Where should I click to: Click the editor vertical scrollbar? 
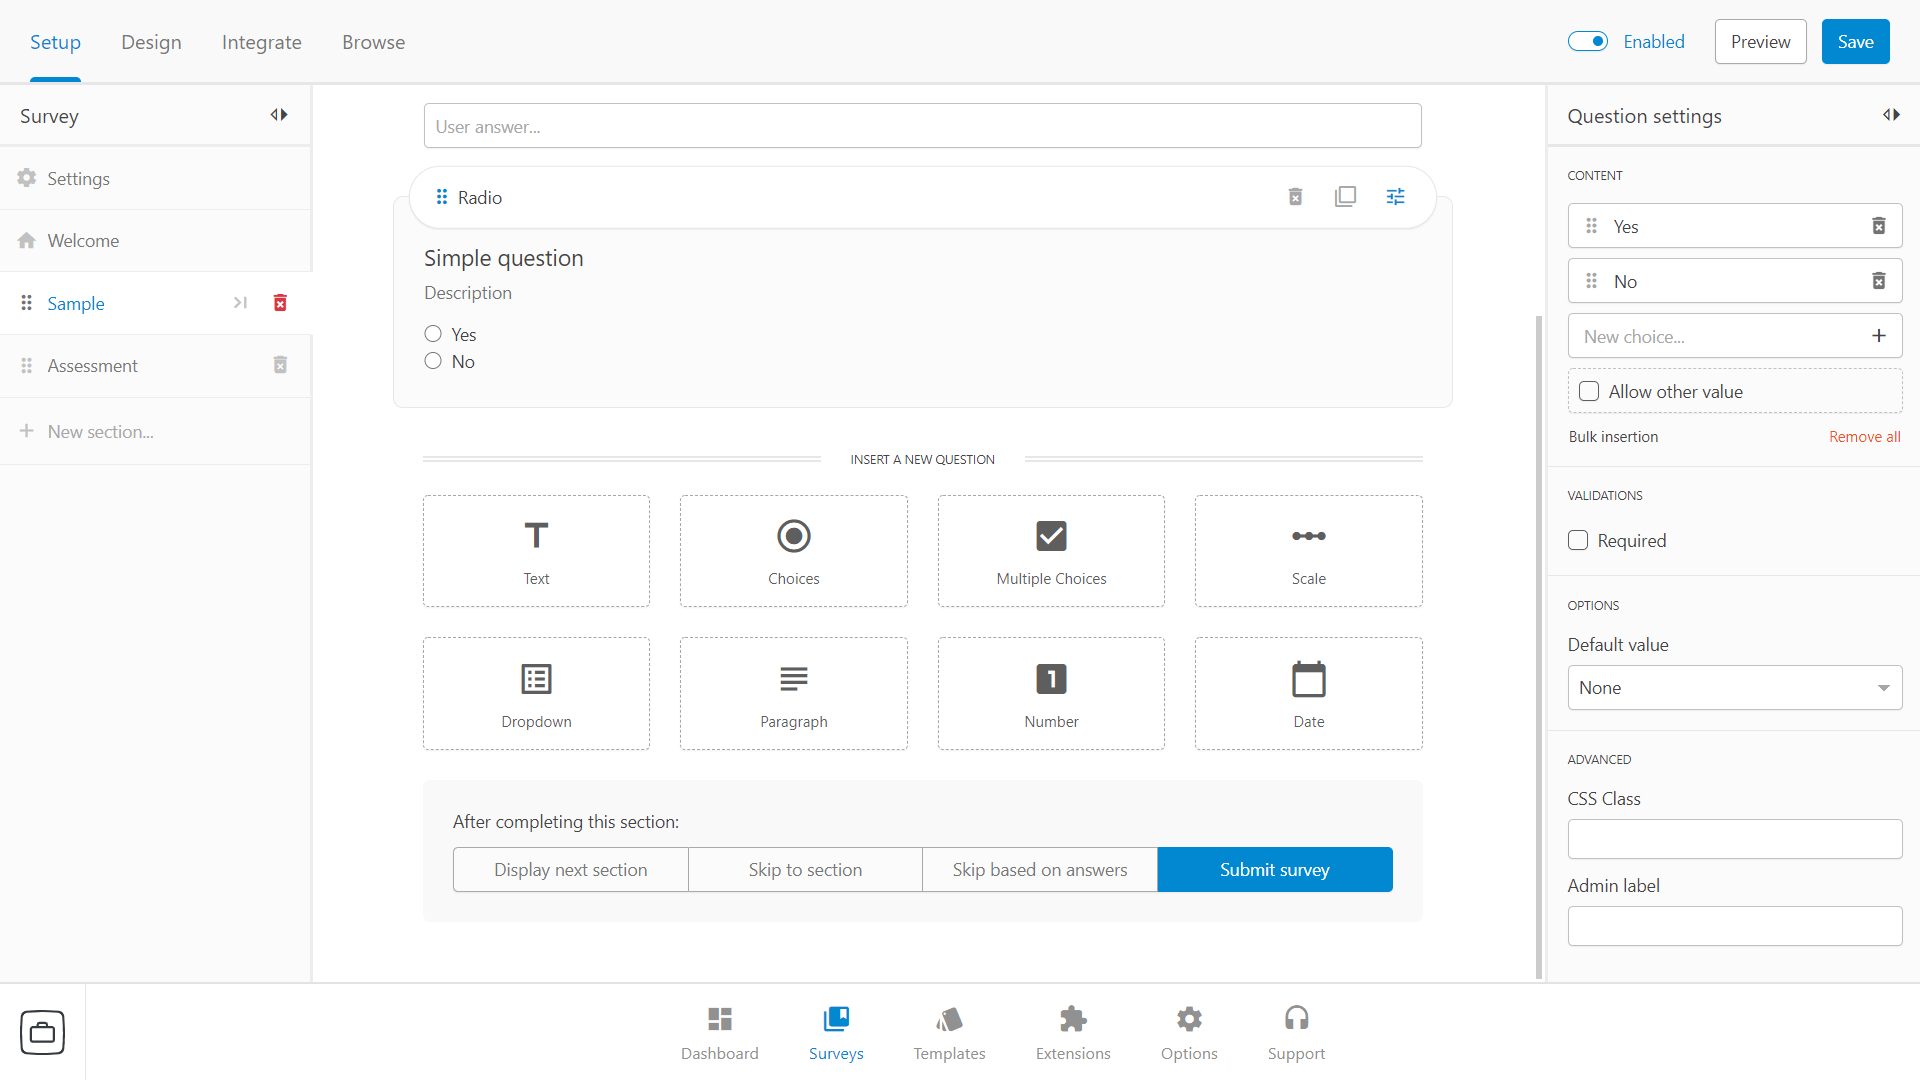(1539, 647)
